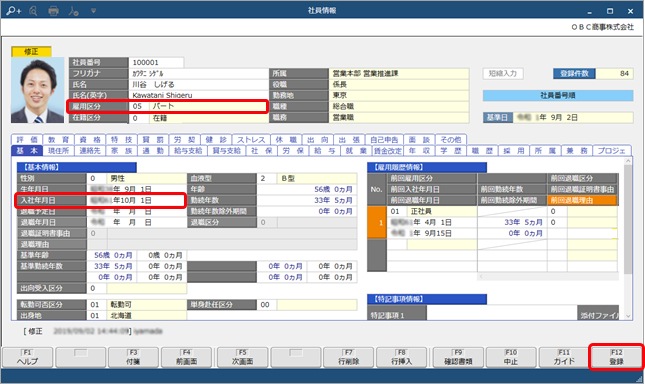Viewport: 645px width, 384px height.
Task: Open the 家族 tab
Action: [x=121, y=151]
